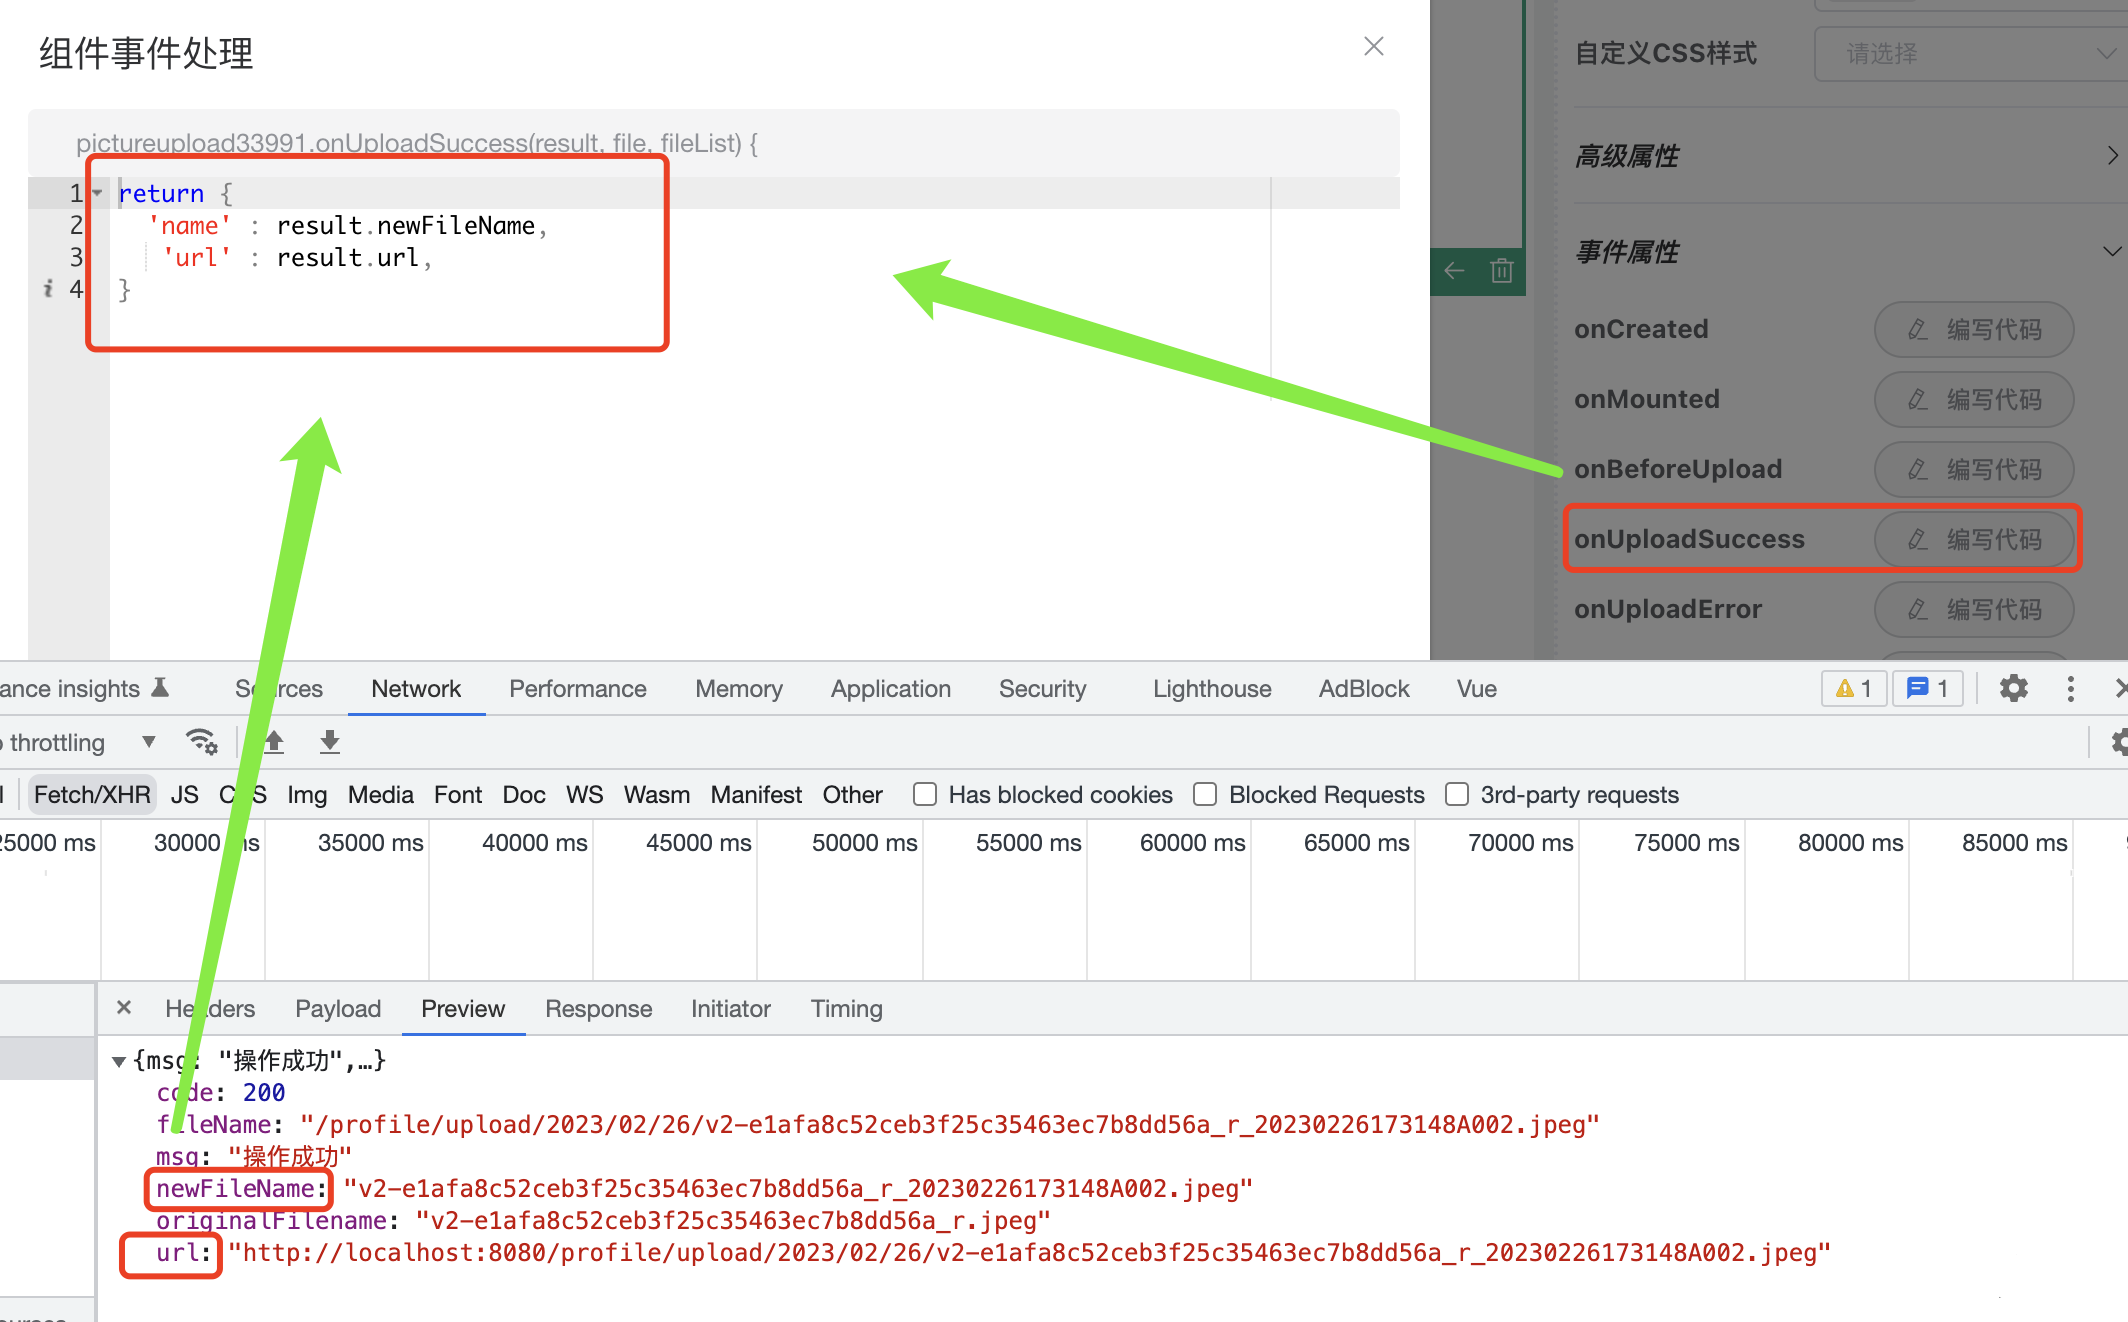Viewport: 2128px width, 1322px height.
Task: Click the warnings count badge icon
Action: tap(1853, 688)
